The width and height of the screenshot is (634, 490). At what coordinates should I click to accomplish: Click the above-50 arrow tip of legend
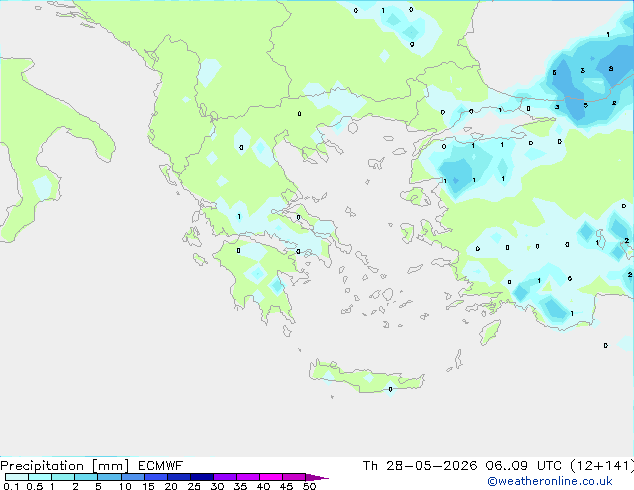point(317,477)
